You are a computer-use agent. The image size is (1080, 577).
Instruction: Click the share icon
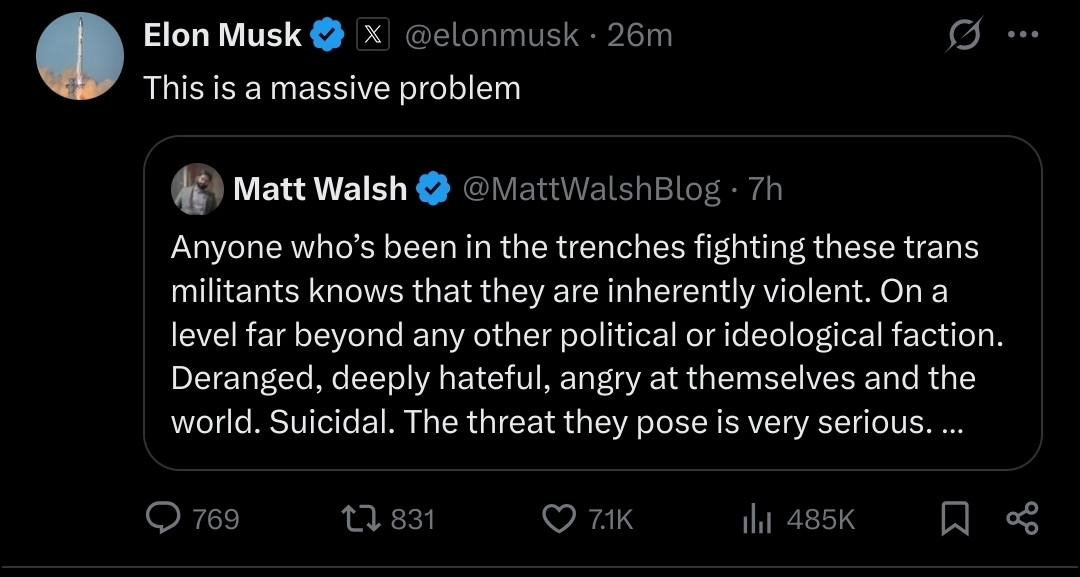click(1022, 518)
